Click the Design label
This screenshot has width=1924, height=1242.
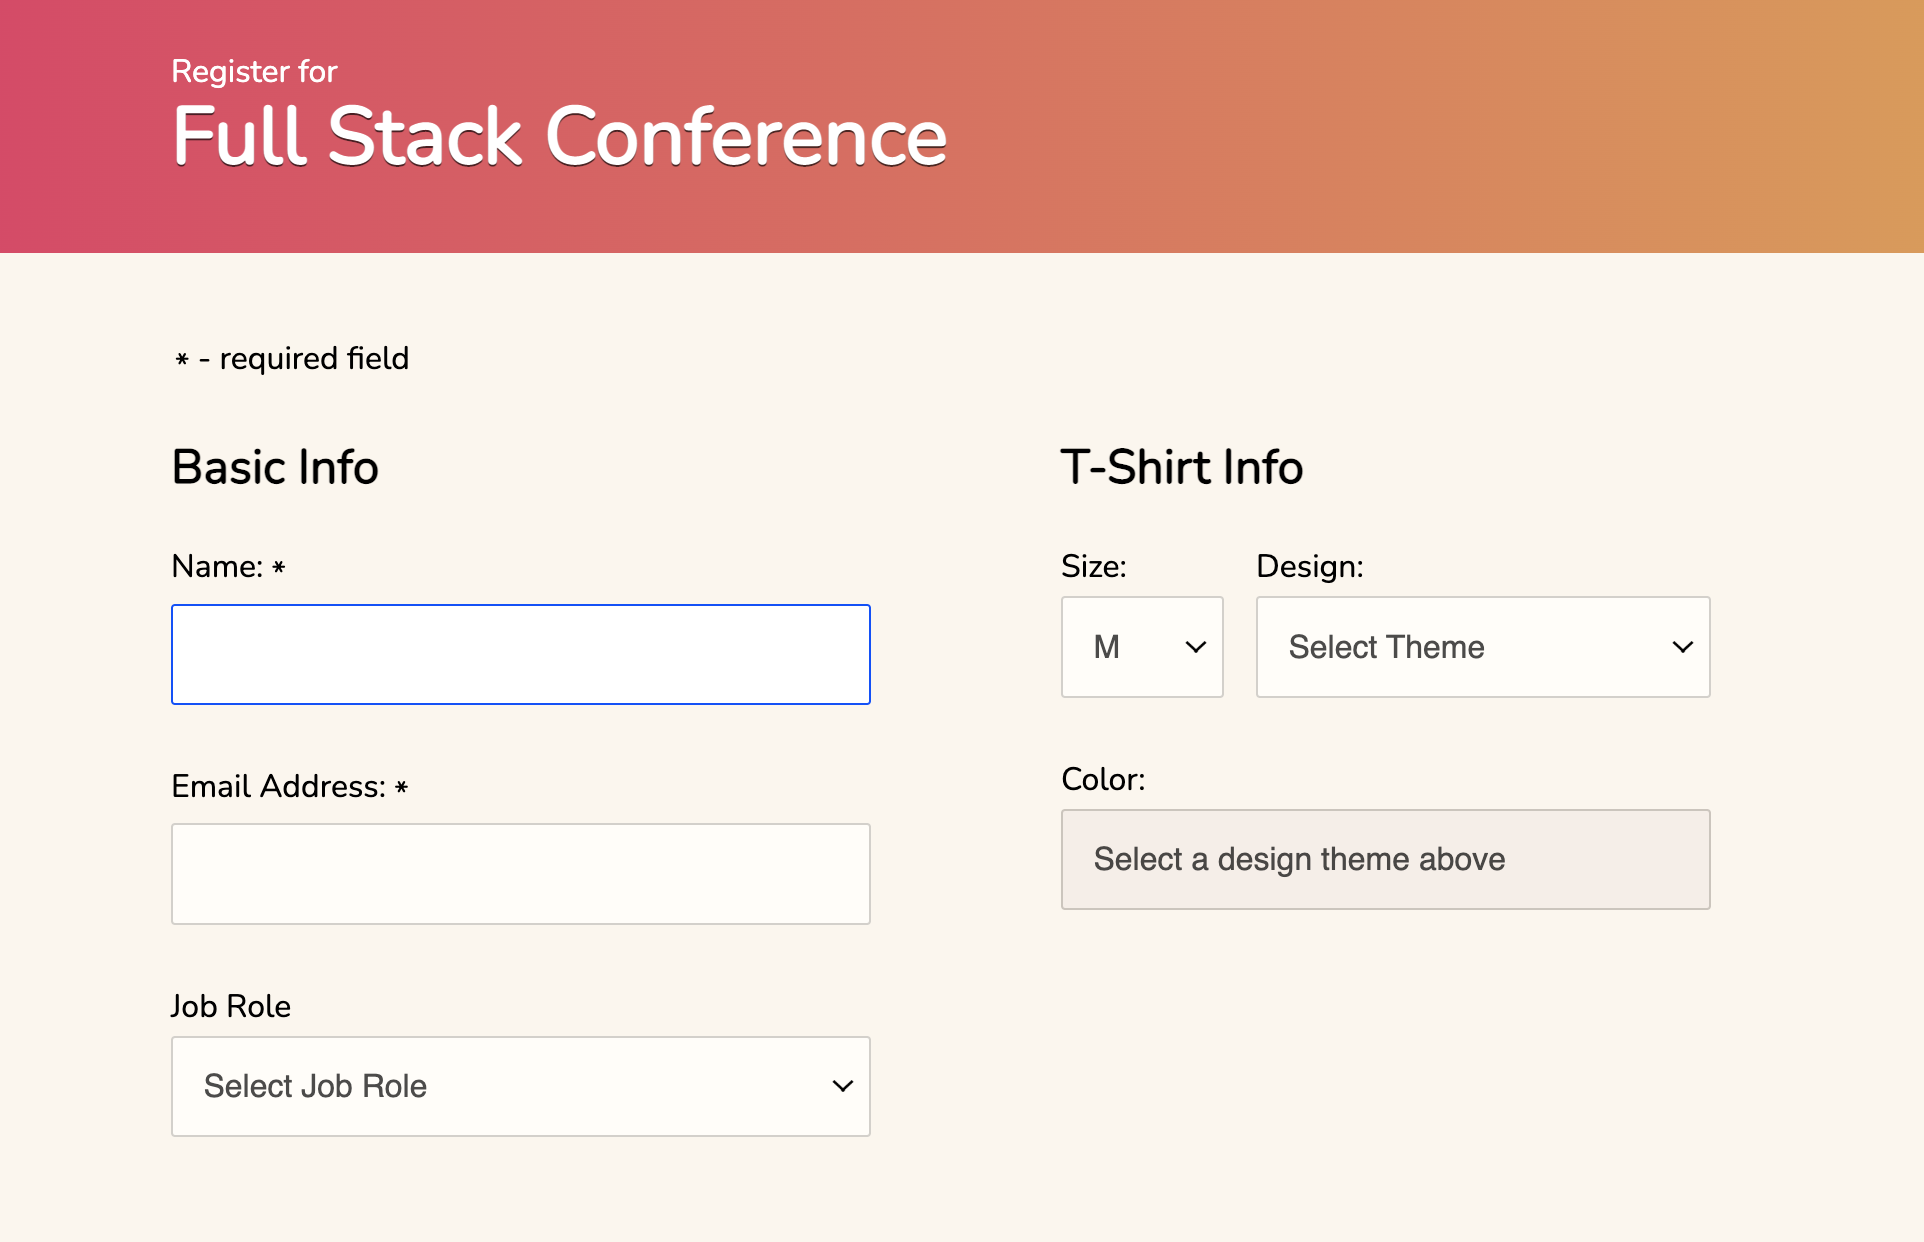[x=1310, y=566]
